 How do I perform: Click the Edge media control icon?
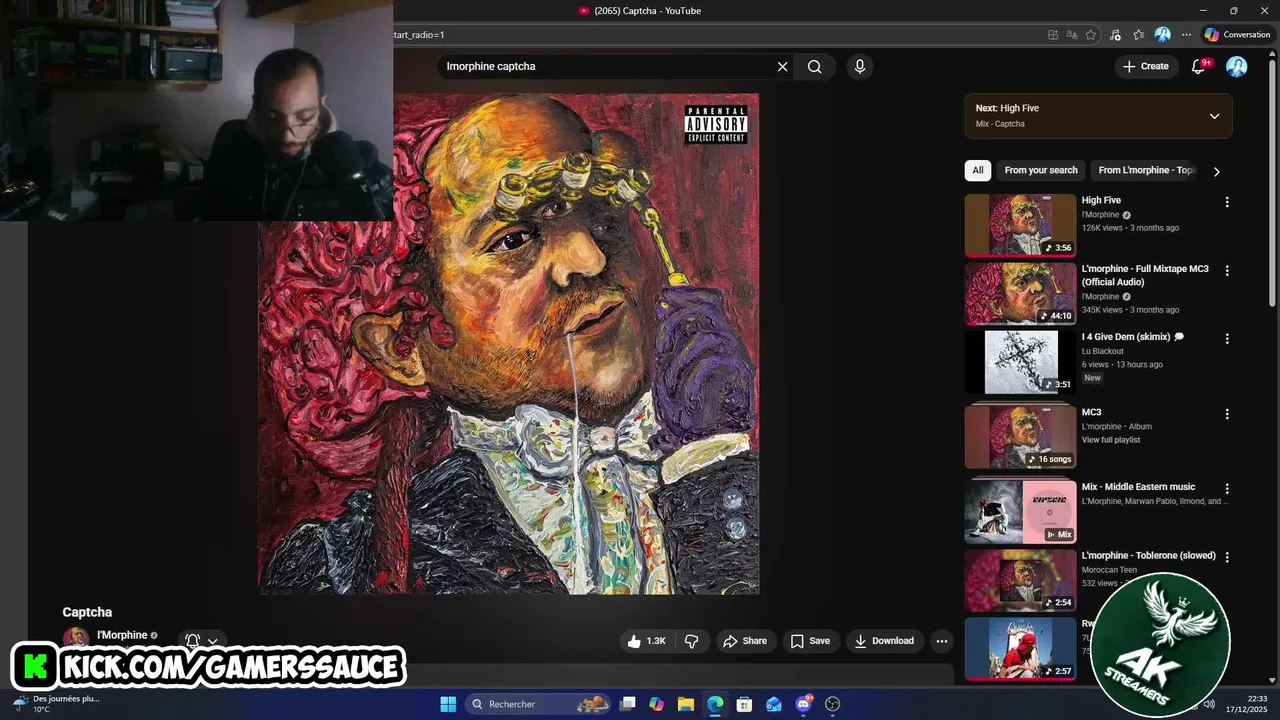click(x=1114, y=34)
